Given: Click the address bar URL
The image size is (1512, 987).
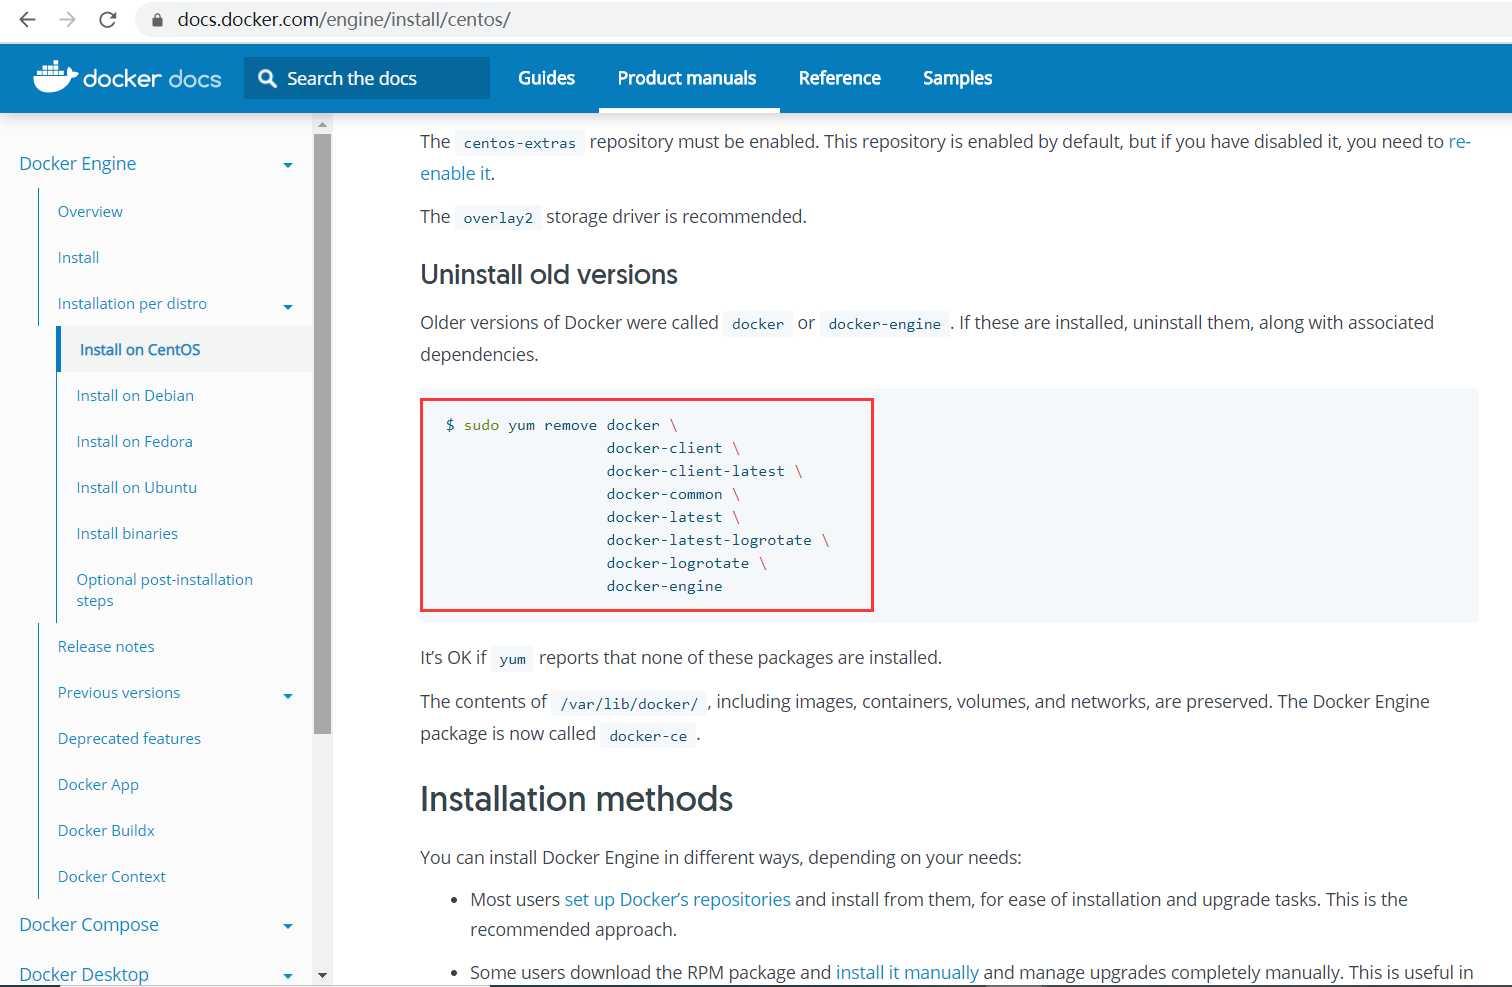Looking at the screenshot, I should [x=343, y=19].
